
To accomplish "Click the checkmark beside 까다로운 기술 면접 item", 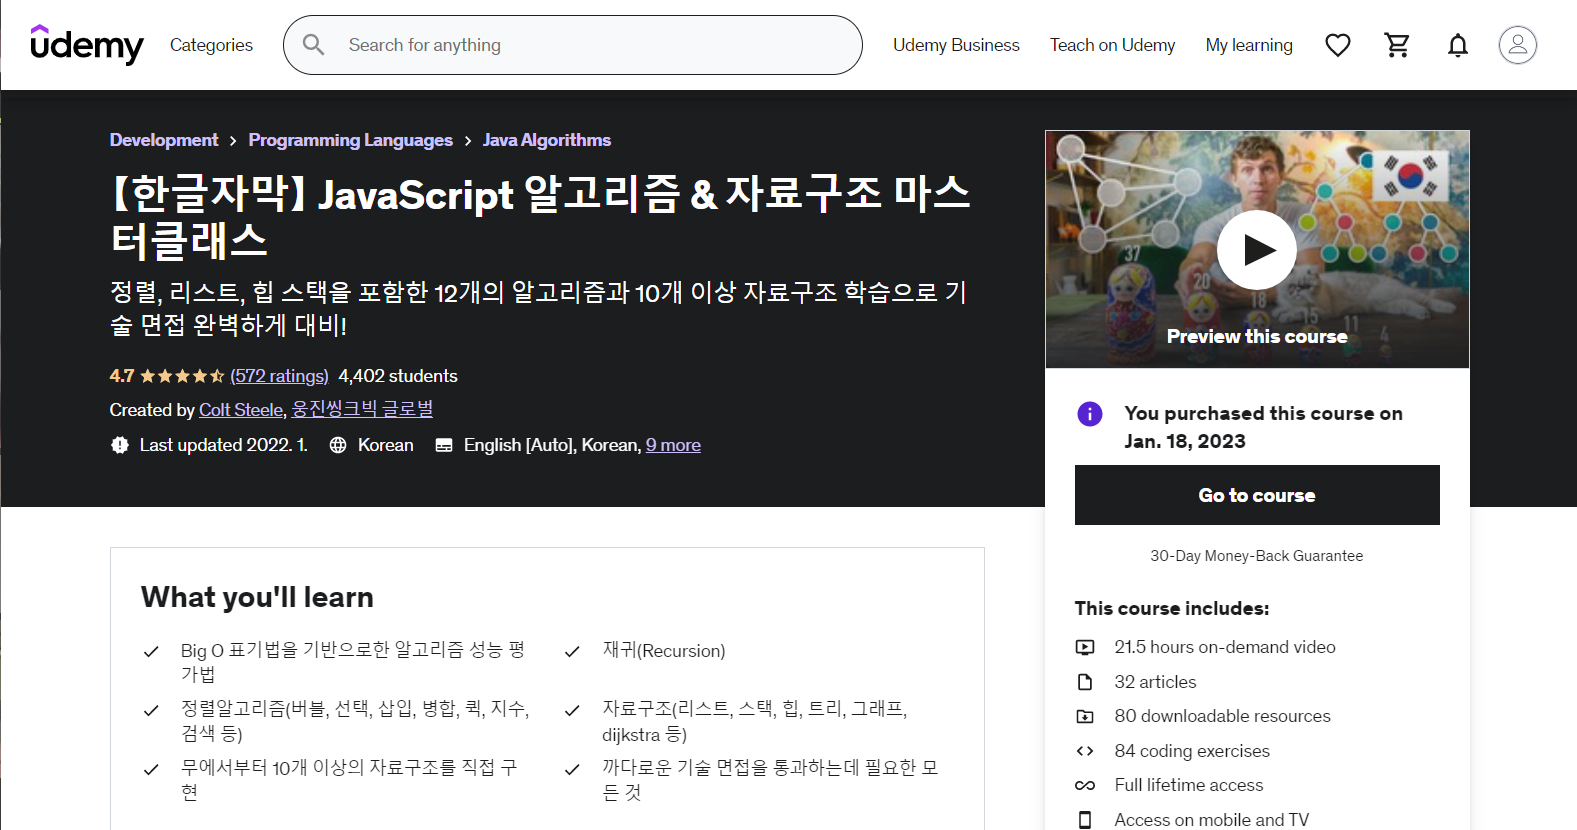I will (x=573, y=770).
